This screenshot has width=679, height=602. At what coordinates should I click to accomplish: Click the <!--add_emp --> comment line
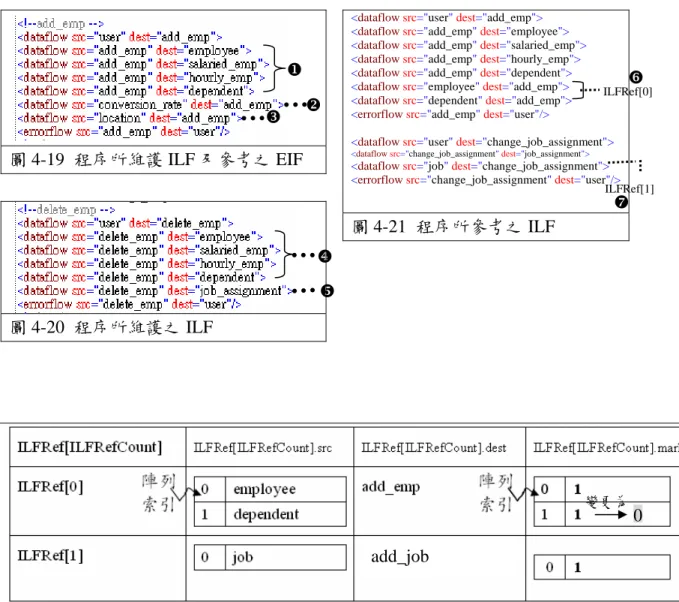click(61, 23)
